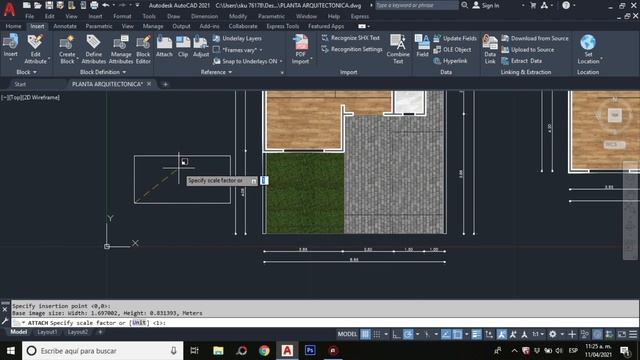Image resolution: width=640 pixels, height=360 pixels.
Task: Open snap mode dropdown arrow
Action: 386,334
